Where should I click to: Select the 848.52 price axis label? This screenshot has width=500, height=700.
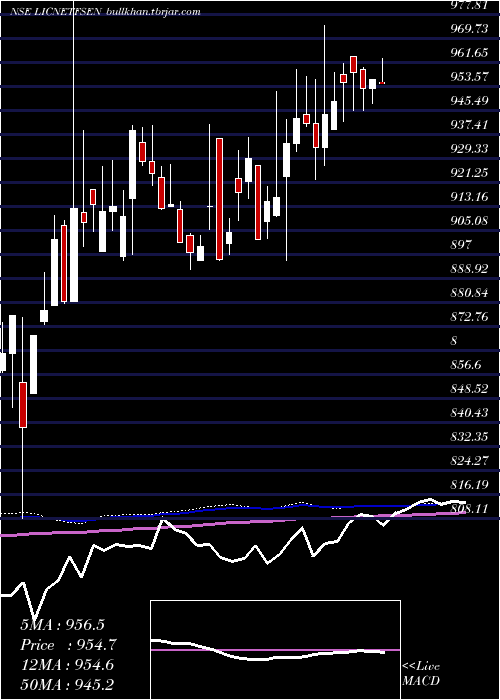pyautogui.click(x=471, y=389)
